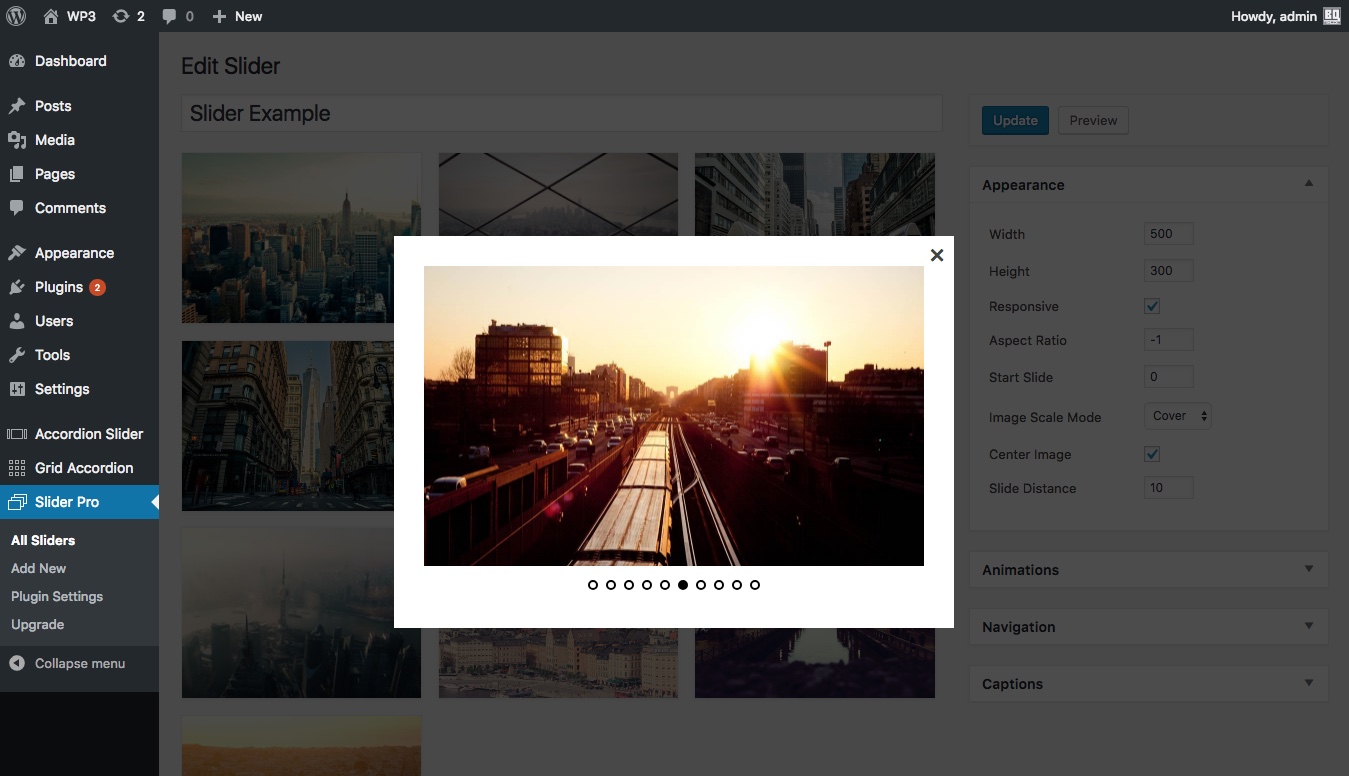Click the Slider Example title field
Image resolution: width=1349 pixels, height=776 pixels.
point(562,113)
